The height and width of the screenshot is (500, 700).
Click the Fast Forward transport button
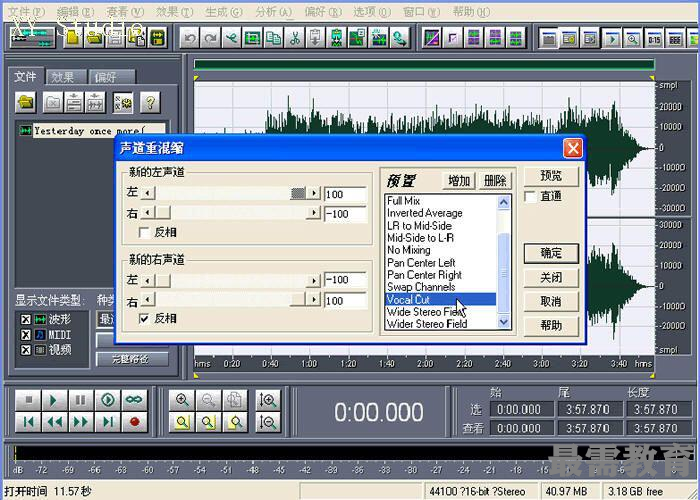click(x=80, y=422)
